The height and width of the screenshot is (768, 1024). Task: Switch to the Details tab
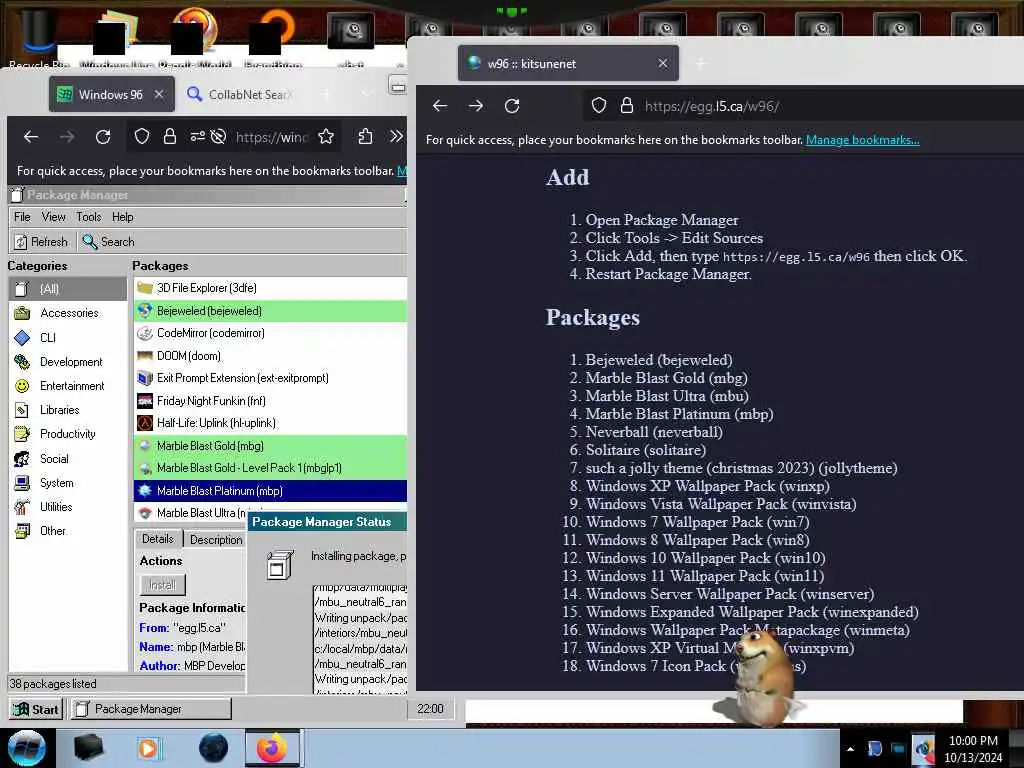click(158, 539)
